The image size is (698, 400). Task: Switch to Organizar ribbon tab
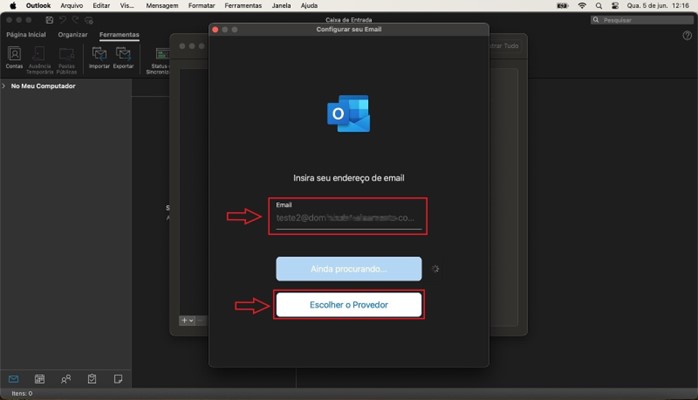(73, 35)
